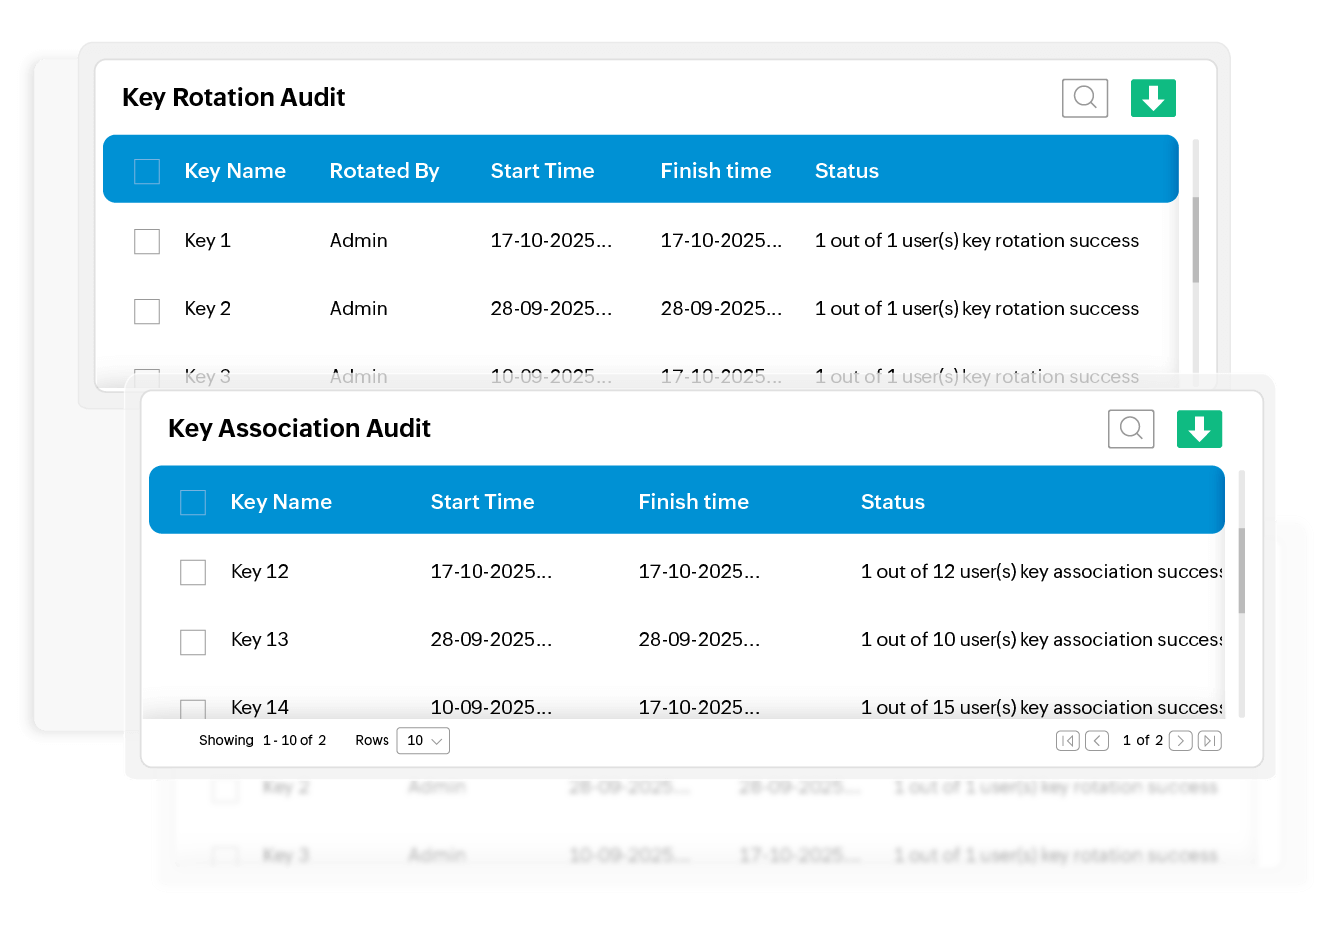Open the Rows per page dropdown

coord(423,741)
